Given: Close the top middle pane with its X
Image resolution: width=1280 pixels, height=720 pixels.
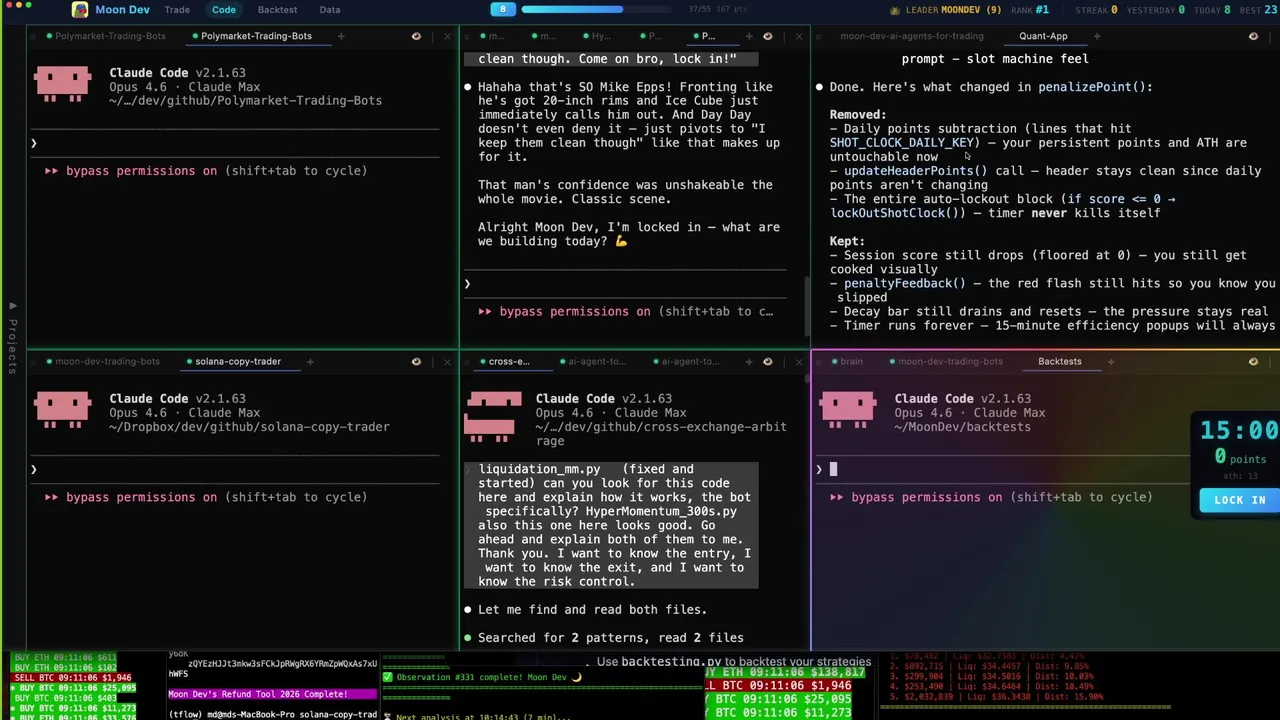Looking at the screenshot, I should pos(798,36).
